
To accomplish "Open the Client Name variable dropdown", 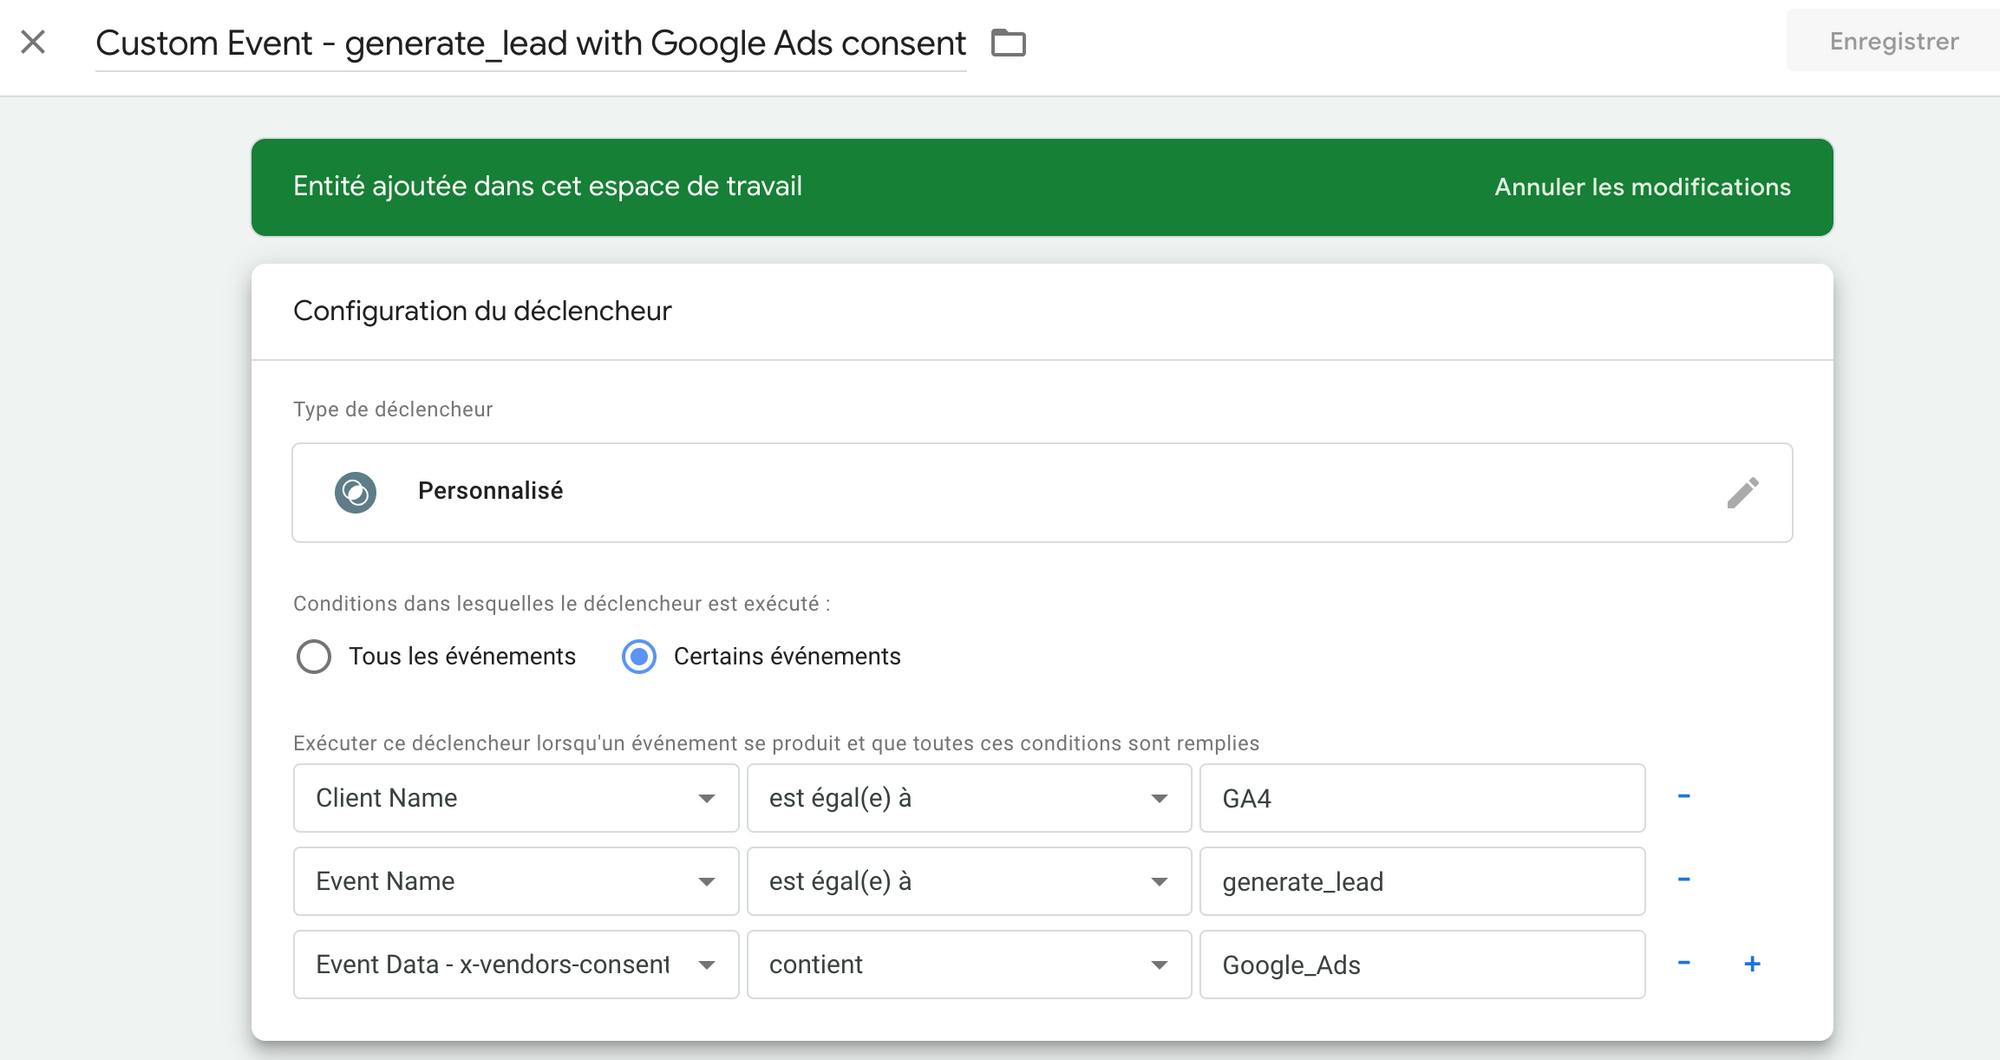I will [516, 798].
